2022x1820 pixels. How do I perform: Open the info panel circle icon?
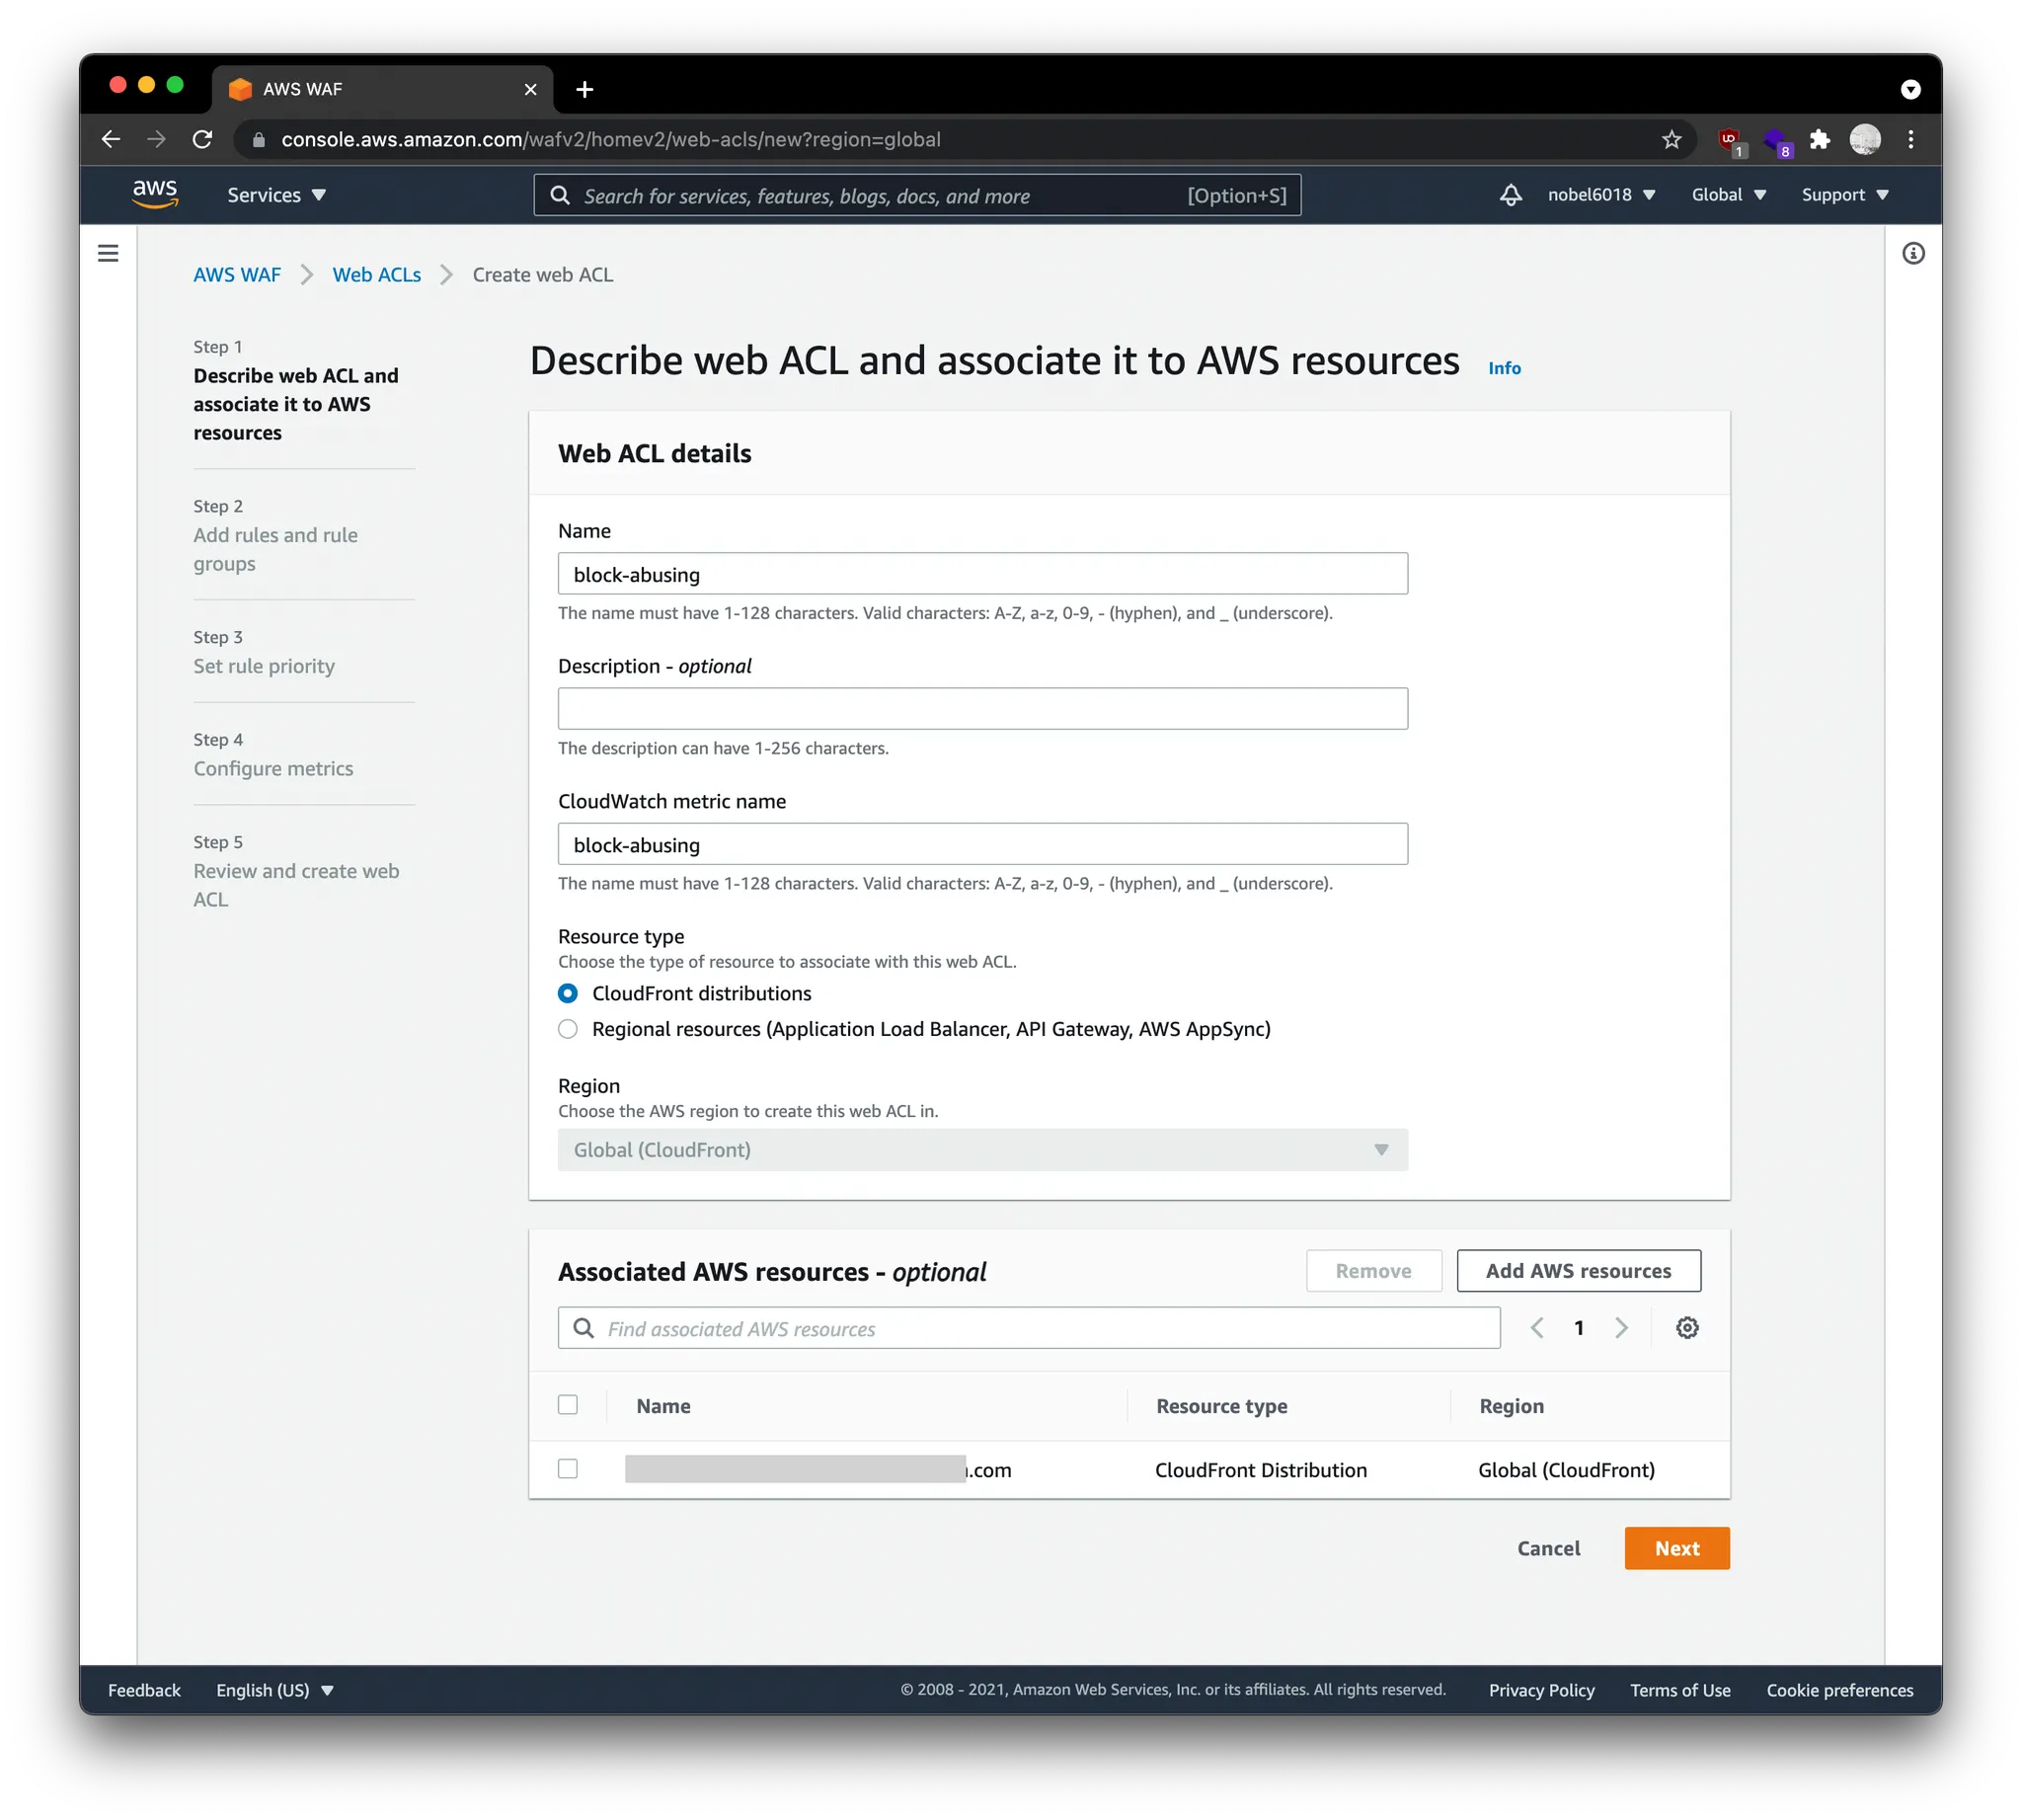(1912, 253)
